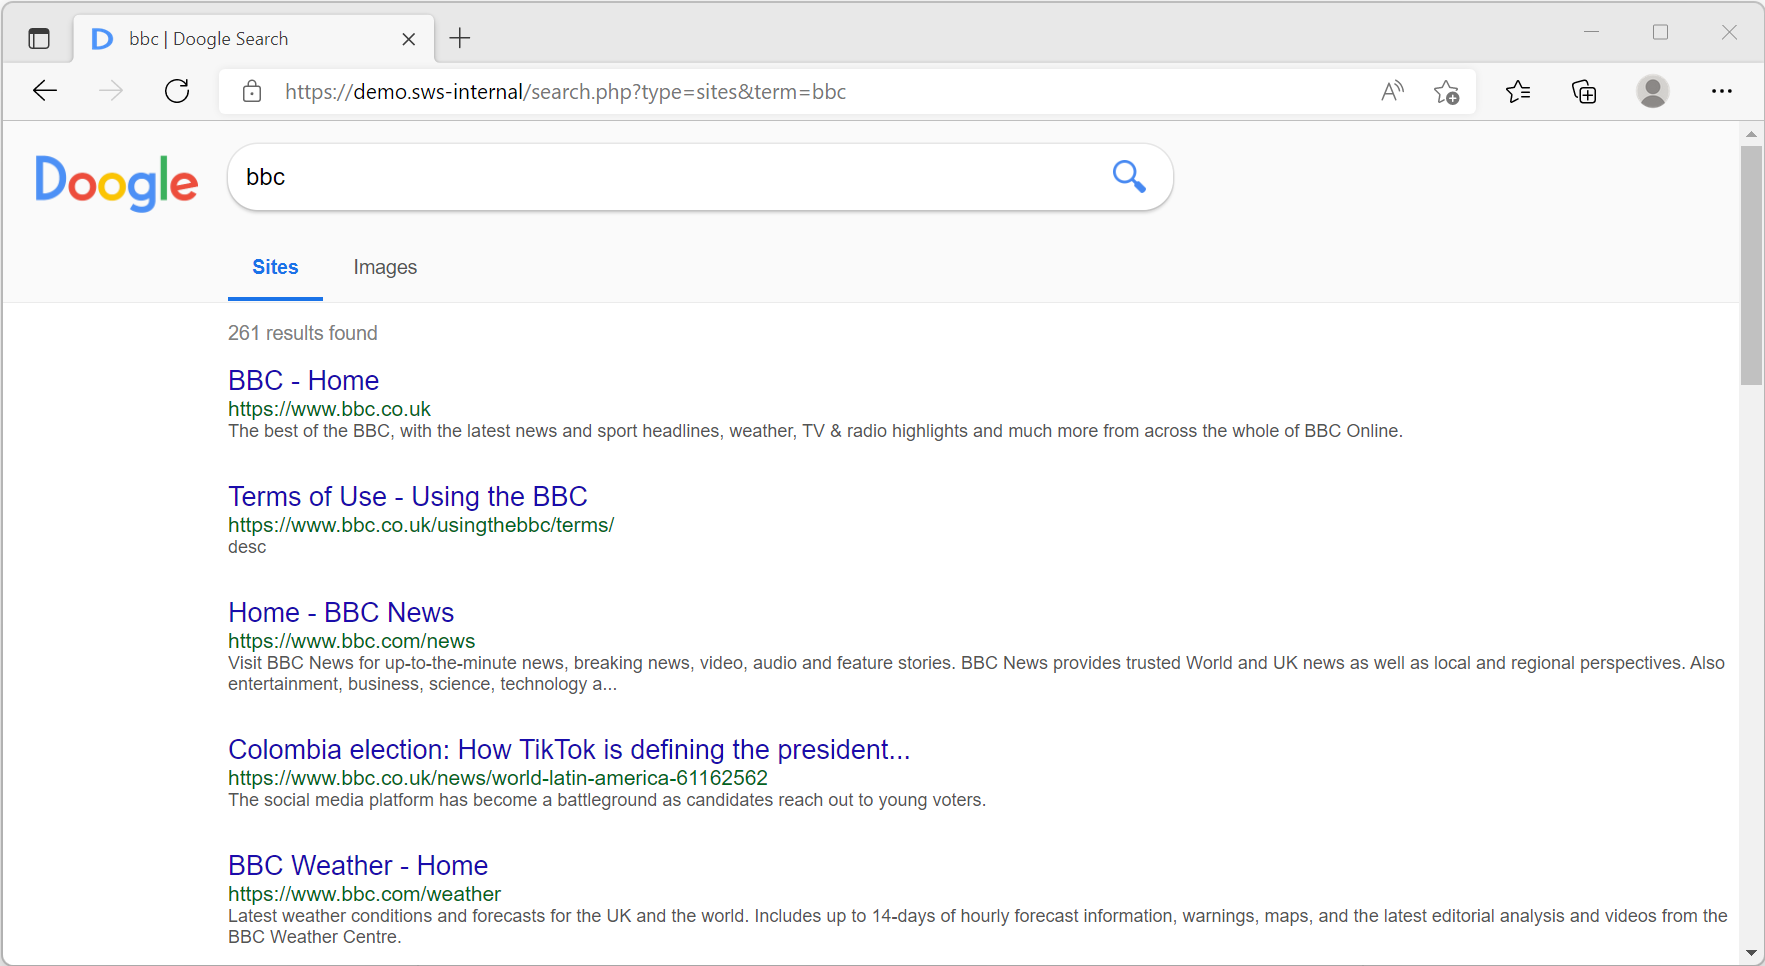Screen dimensions: 1765x966
Task: Add this page to favorites
Action: coord(1446,91)
